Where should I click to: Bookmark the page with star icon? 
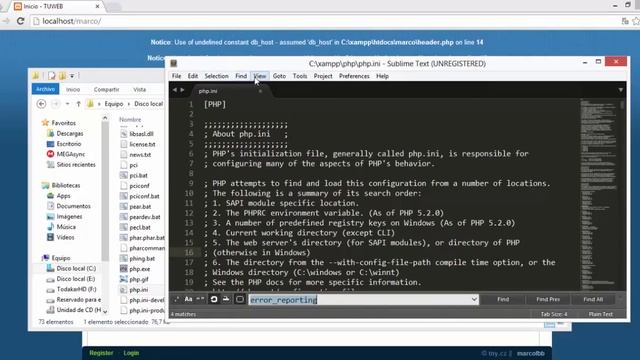(636, 21)
